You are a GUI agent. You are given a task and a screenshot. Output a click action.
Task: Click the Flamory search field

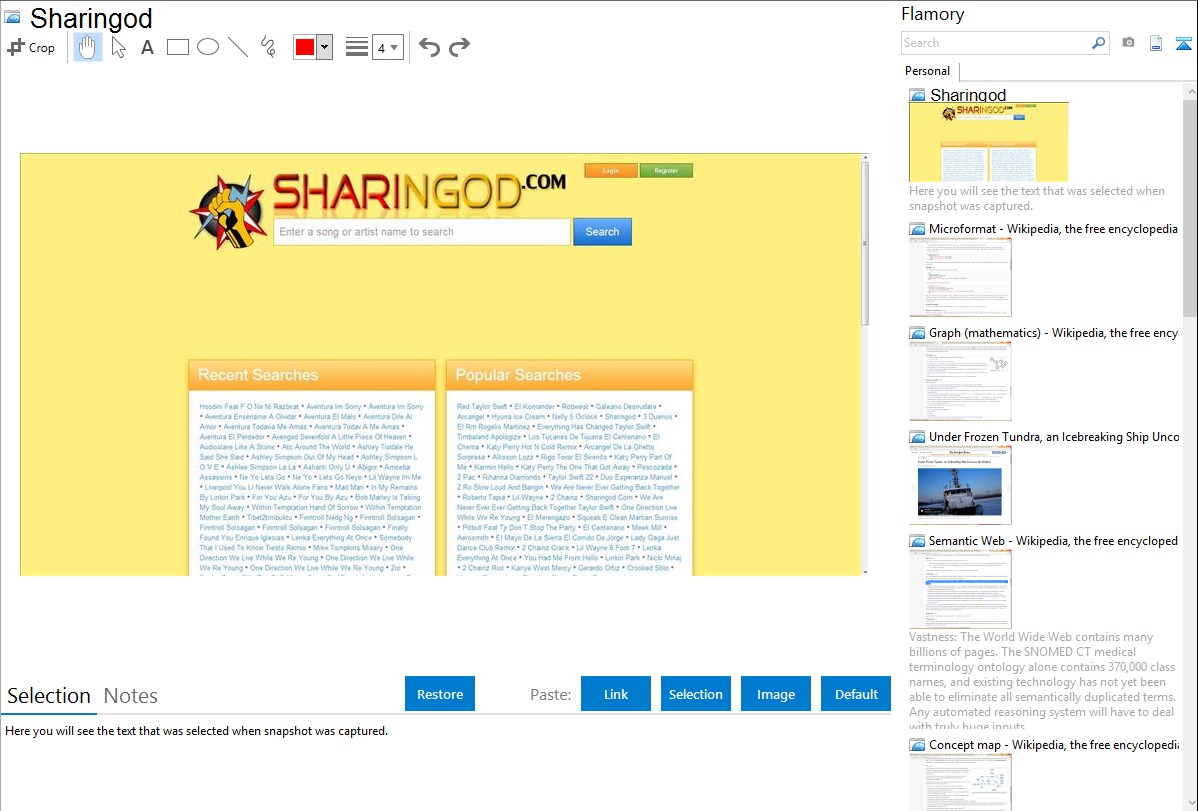point(995,43)
